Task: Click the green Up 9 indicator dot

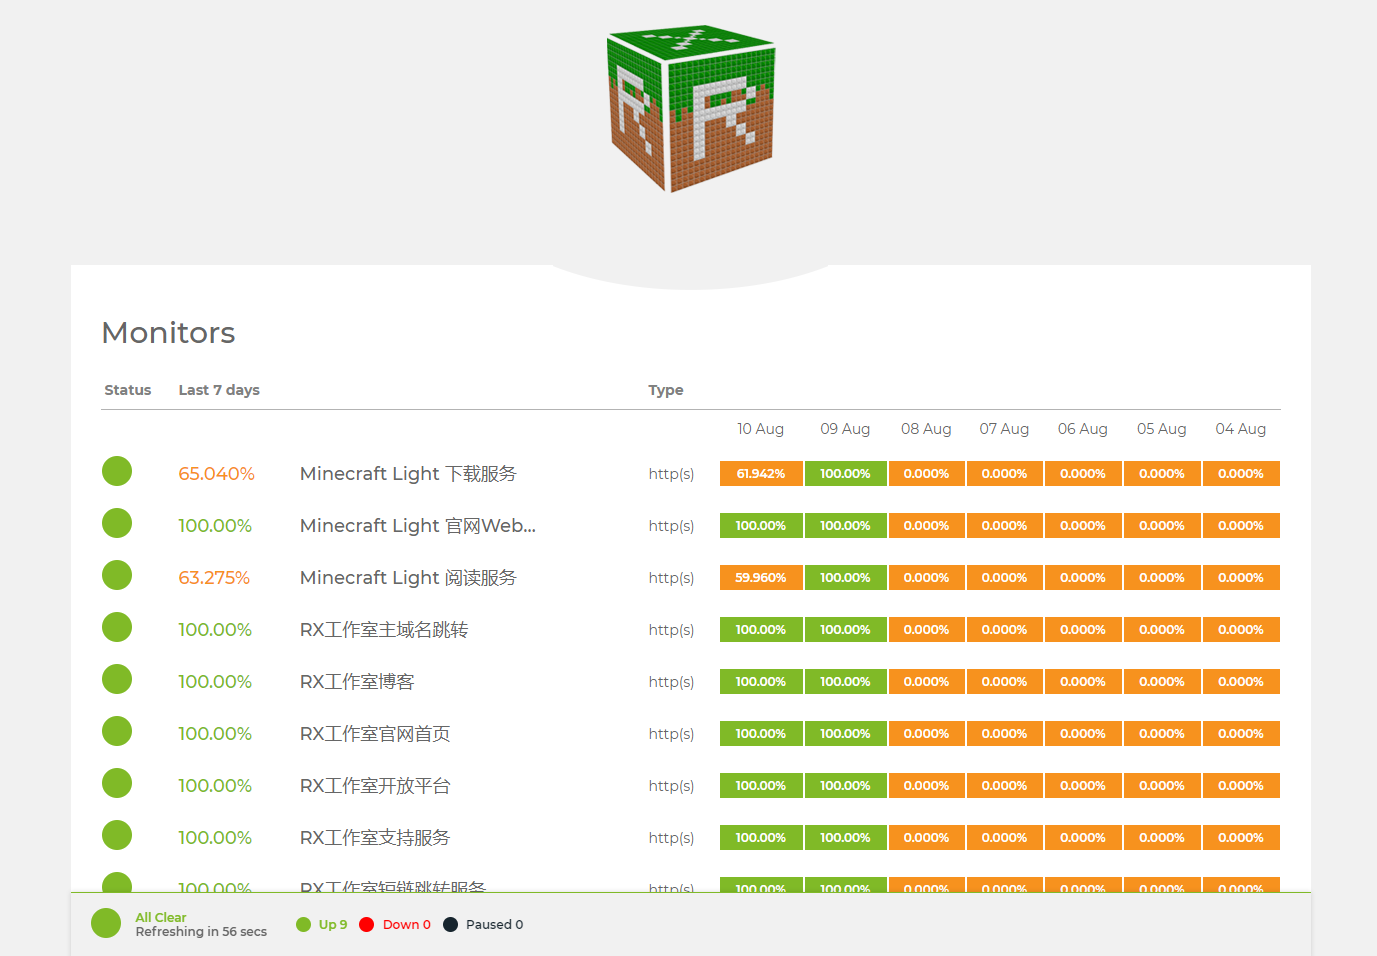Action: click(304, 925)
